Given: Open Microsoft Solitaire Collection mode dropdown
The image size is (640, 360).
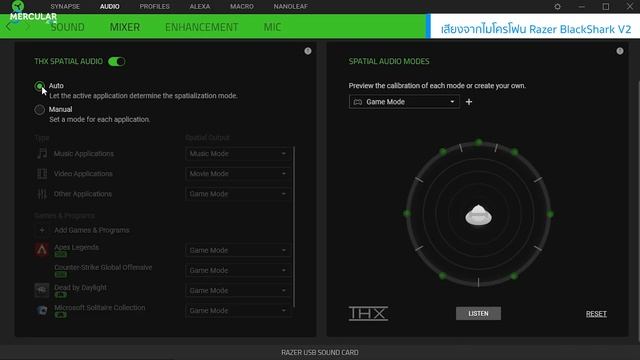Looking at the screenshot, I should (238, 311).
